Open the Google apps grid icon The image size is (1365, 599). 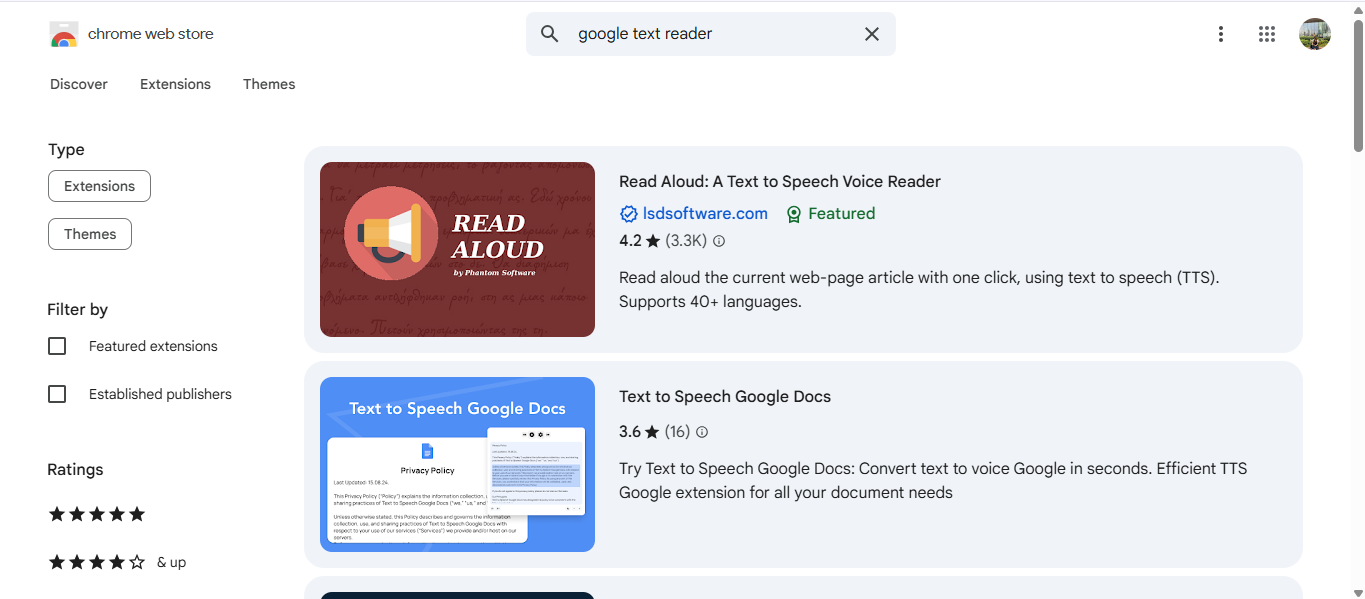click(1266, 33)
